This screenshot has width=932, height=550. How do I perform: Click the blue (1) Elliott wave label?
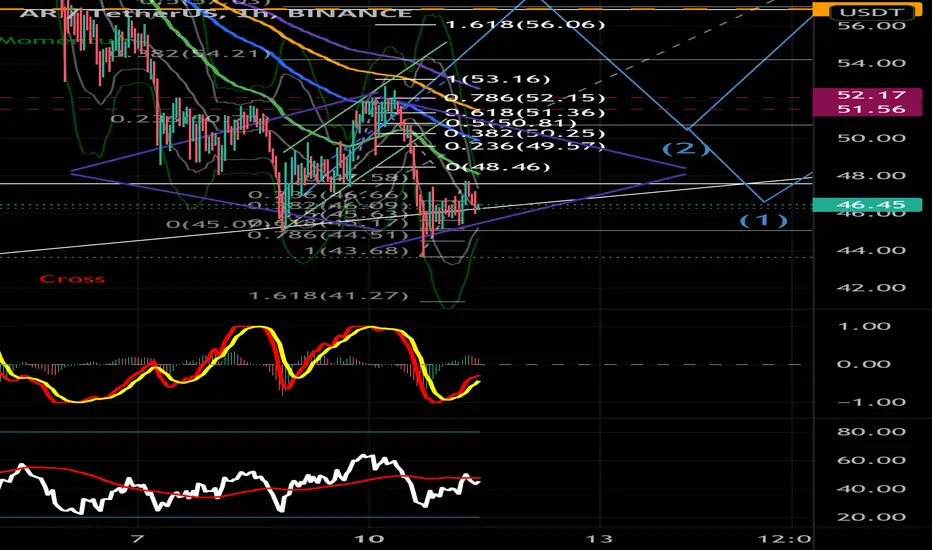click(x=764, y=221)
